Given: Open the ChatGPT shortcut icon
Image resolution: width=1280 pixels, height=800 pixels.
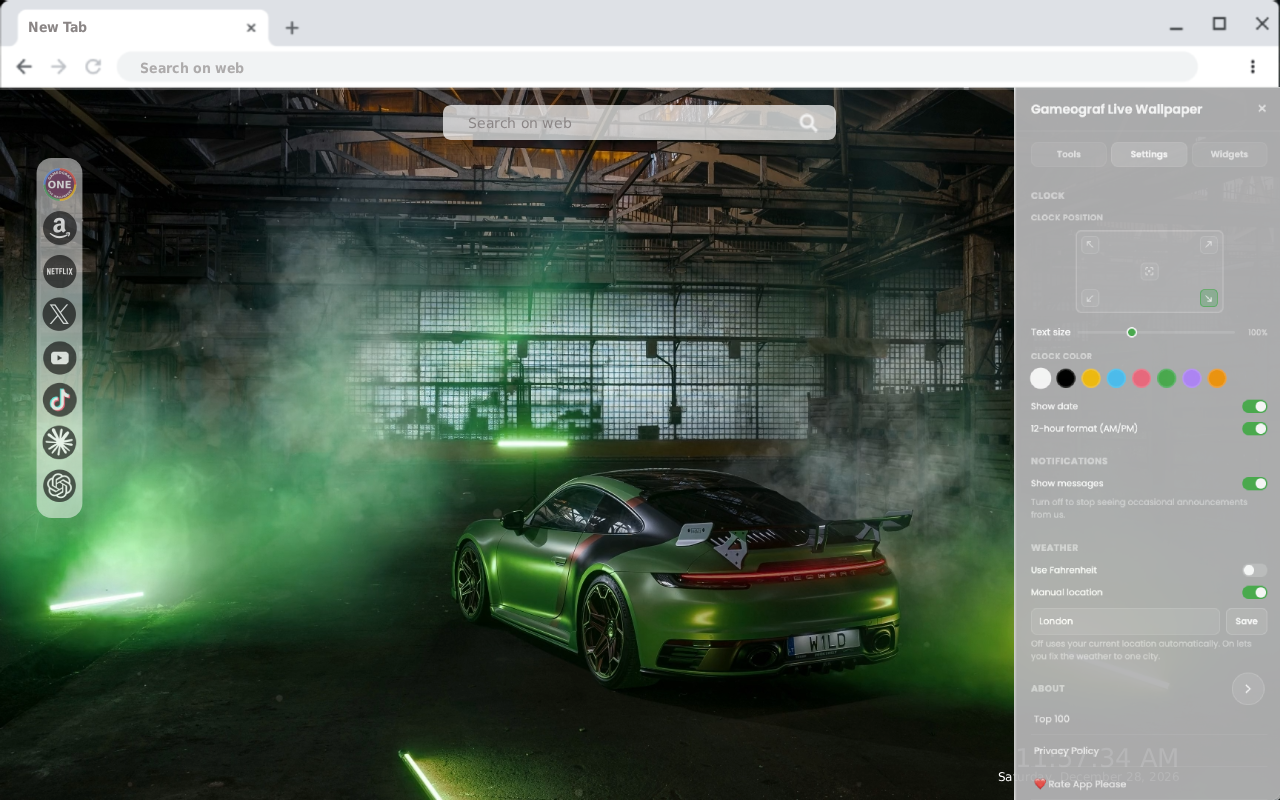Looking at the screenshot, I should coord(60,486).
